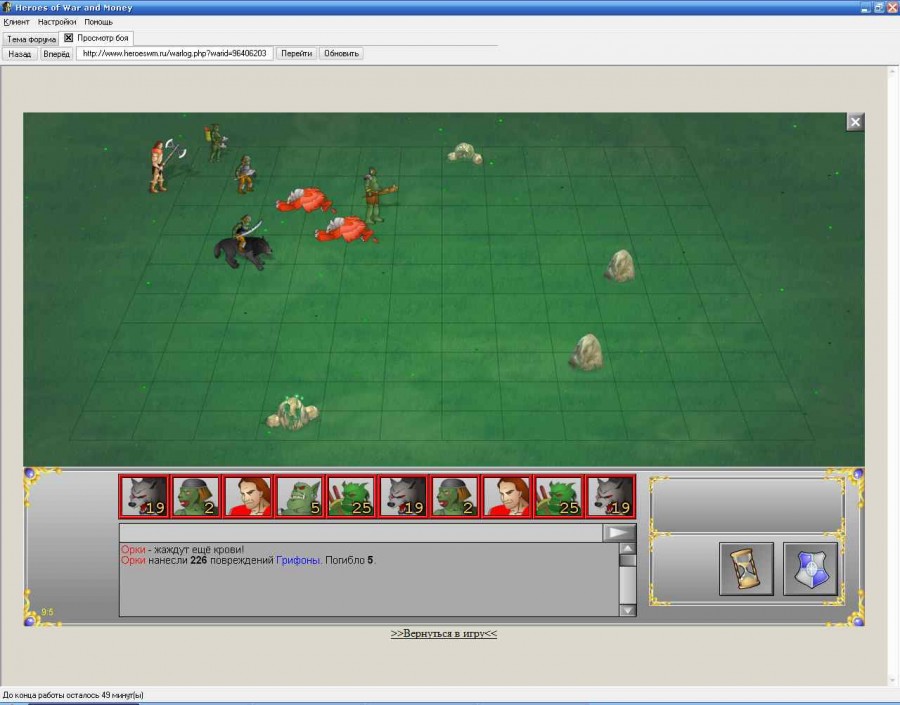Screen dimensions: 900x705
Task: Click the second hero portrait in queue
Action: (x=507, y=496)
